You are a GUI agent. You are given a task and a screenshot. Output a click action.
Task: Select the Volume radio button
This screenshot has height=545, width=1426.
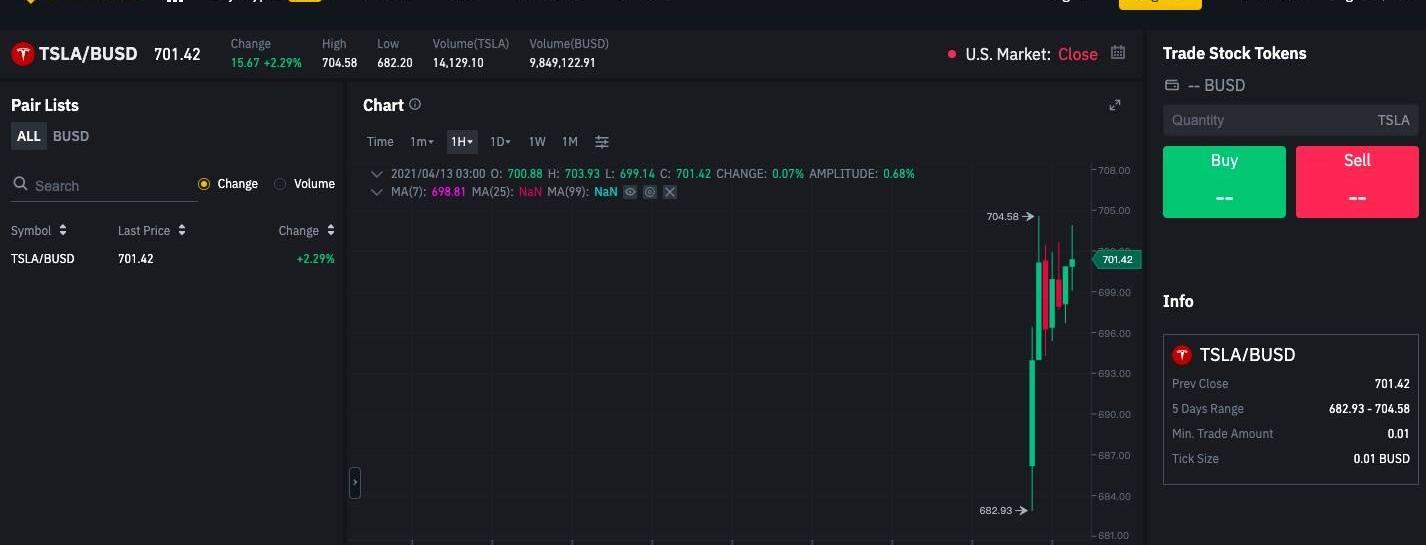click(280, 184)
